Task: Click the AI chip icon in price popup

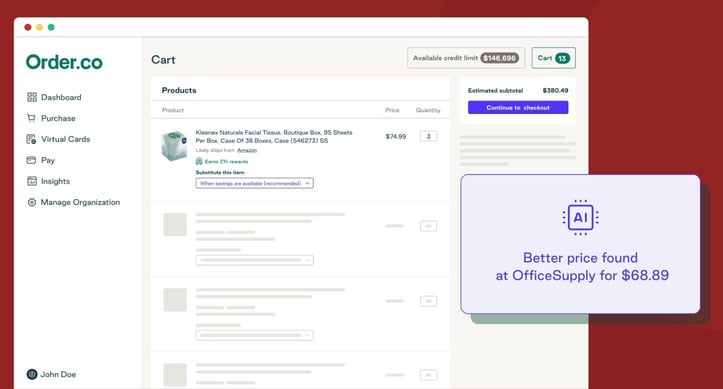Action: tap(581, 217)
